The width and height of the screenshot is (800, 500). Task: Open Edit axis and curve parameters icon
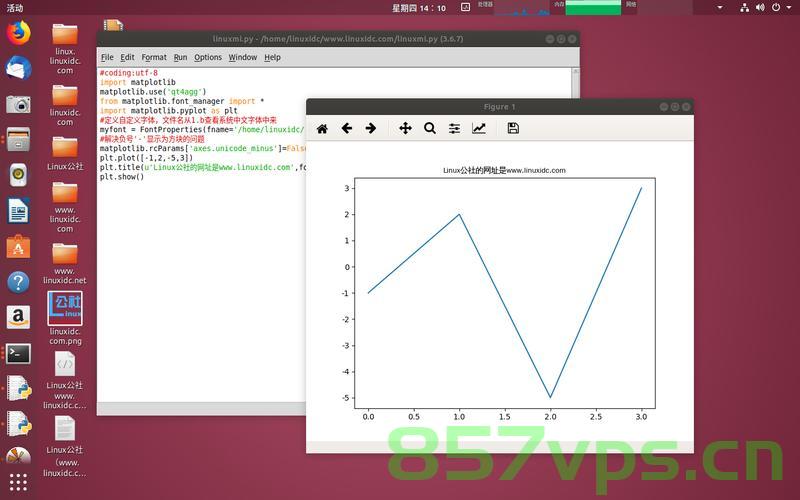point(479,129)
